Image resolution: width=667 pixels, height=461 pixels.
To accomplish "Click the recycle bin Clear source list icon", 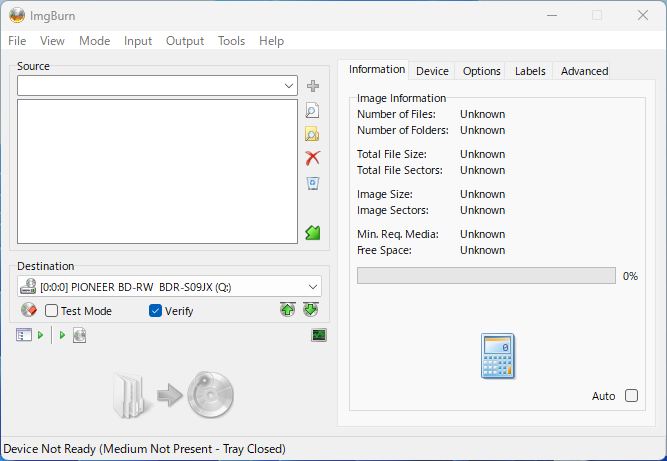I will click(x=313, y=183).
